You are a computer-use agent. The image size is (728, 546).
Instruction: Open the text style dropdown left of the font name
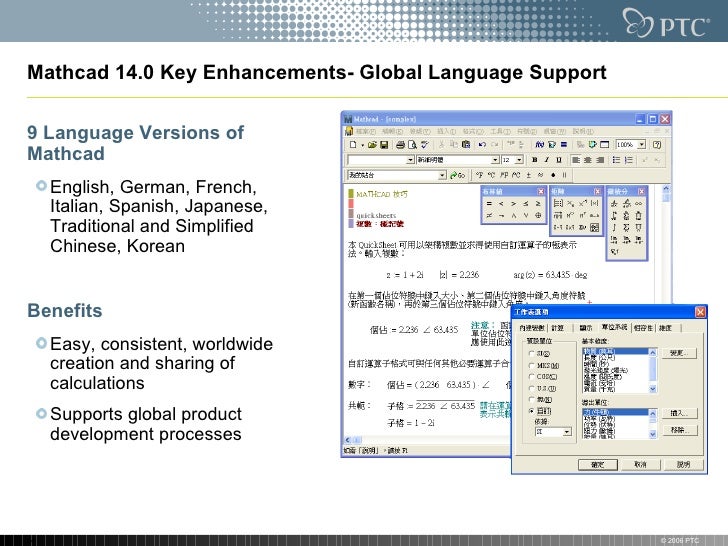pyautogui.click(x=410, y=160)
